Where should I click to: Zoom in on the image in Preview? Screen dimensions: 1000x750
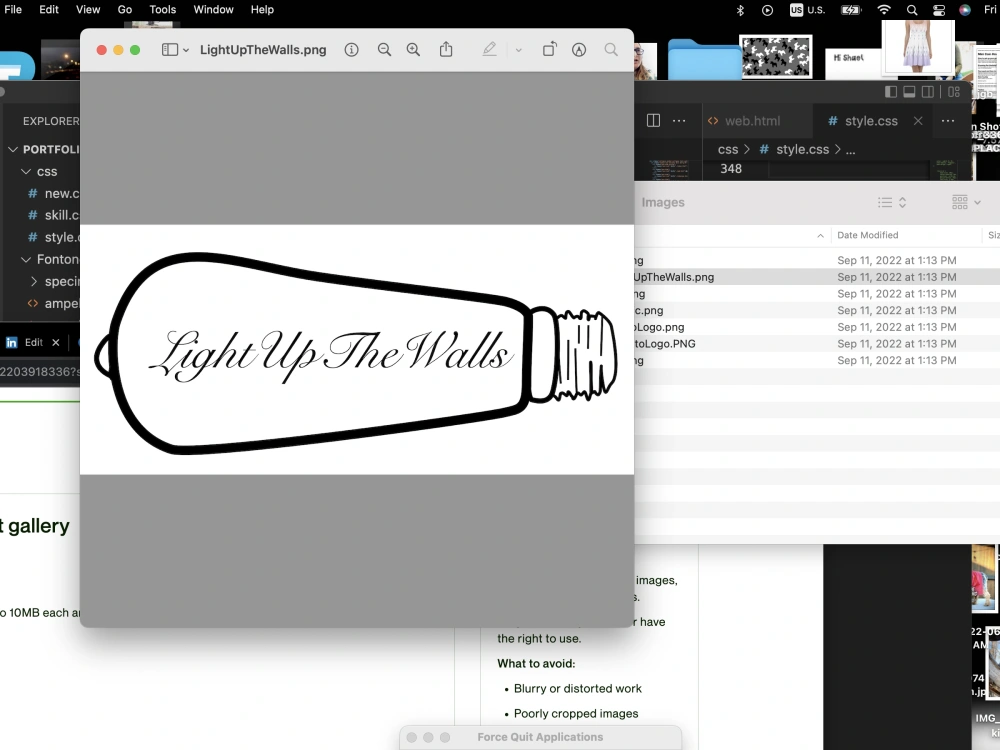pyautogui.click(x=413, y=50)
